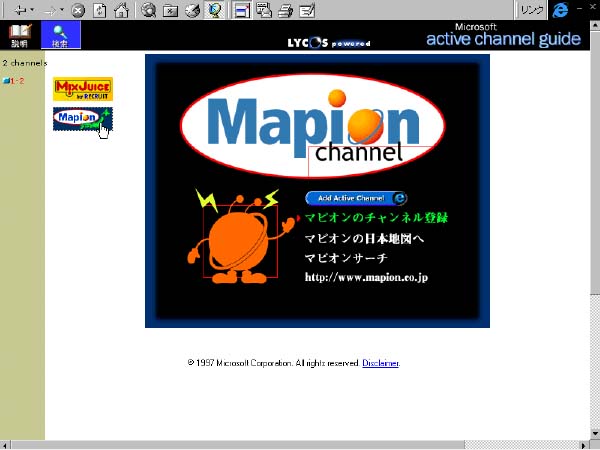
Task: Click the 1997 Microsoft Corporation copyright text
Action: pyautogui.click(x=274, y=363)
